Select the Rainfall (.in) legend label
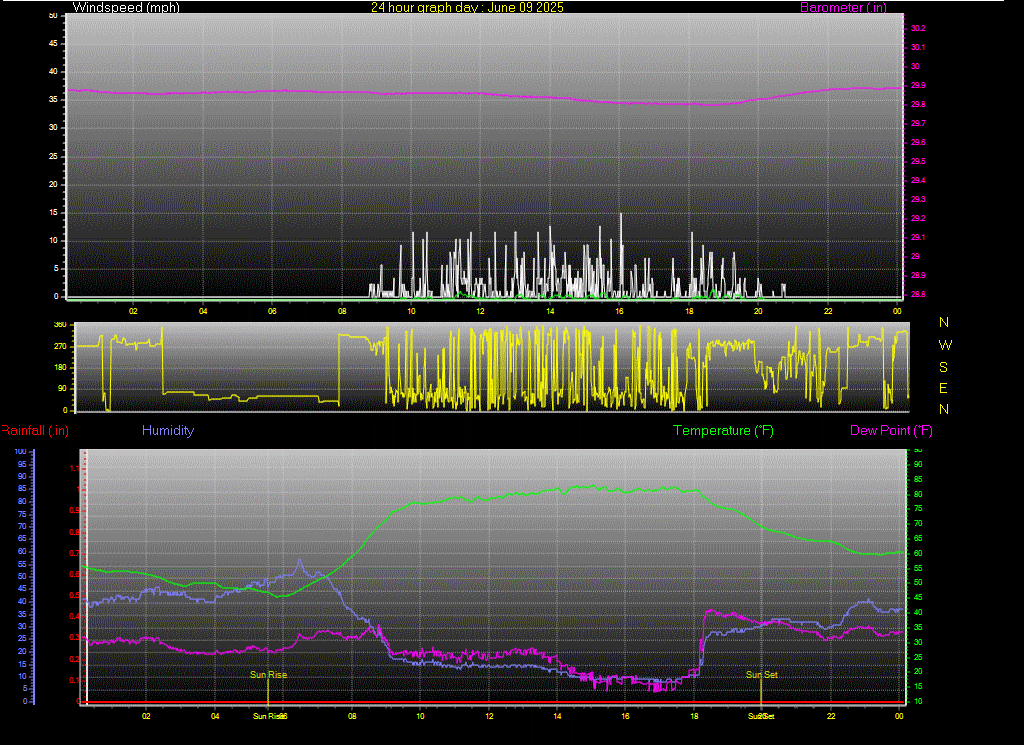The image size is (1024, 745). (35, 430)
